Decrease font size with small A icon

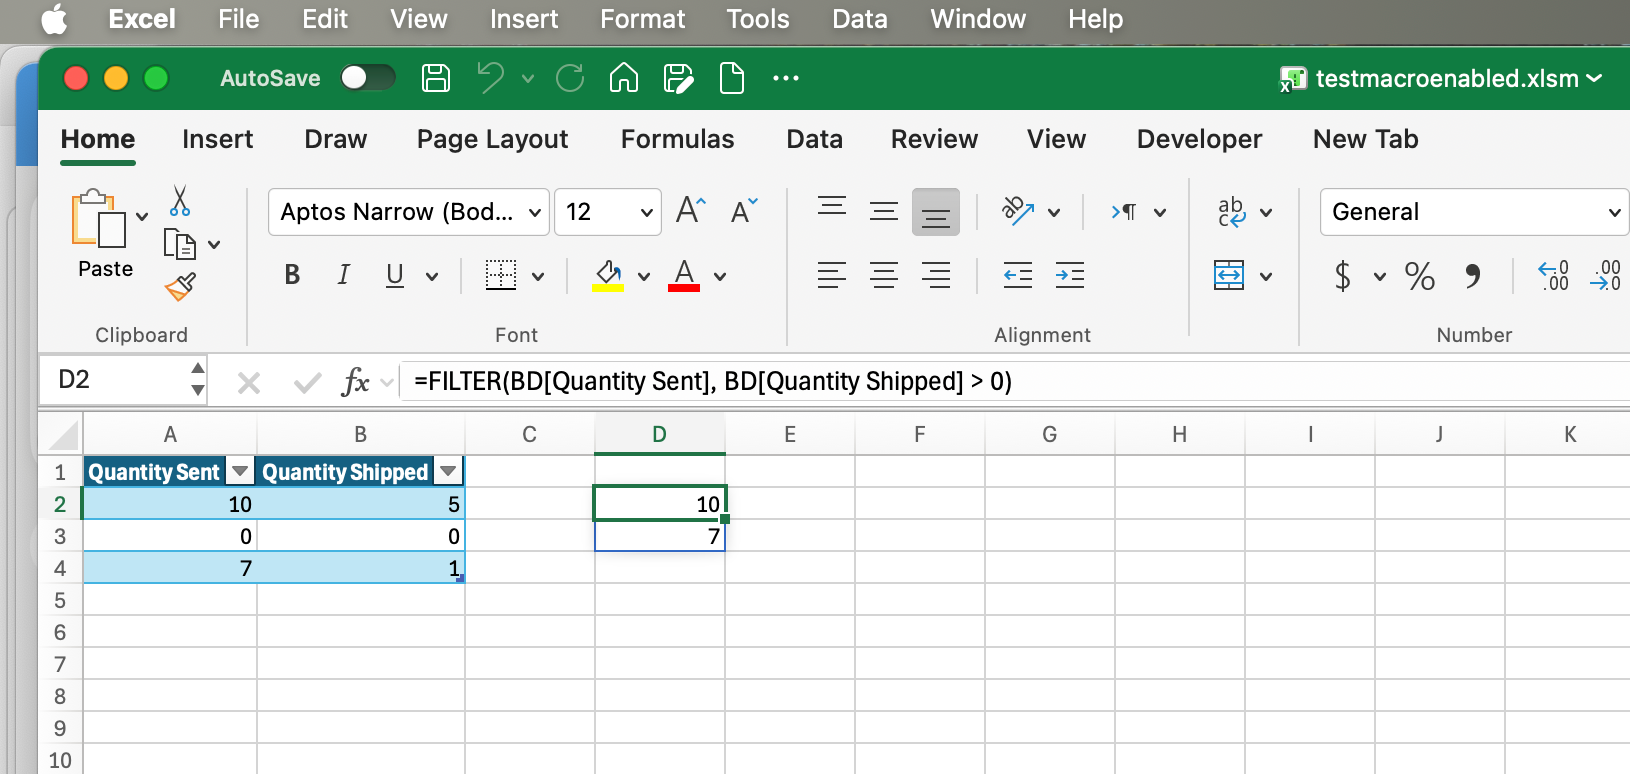(744, 211)
